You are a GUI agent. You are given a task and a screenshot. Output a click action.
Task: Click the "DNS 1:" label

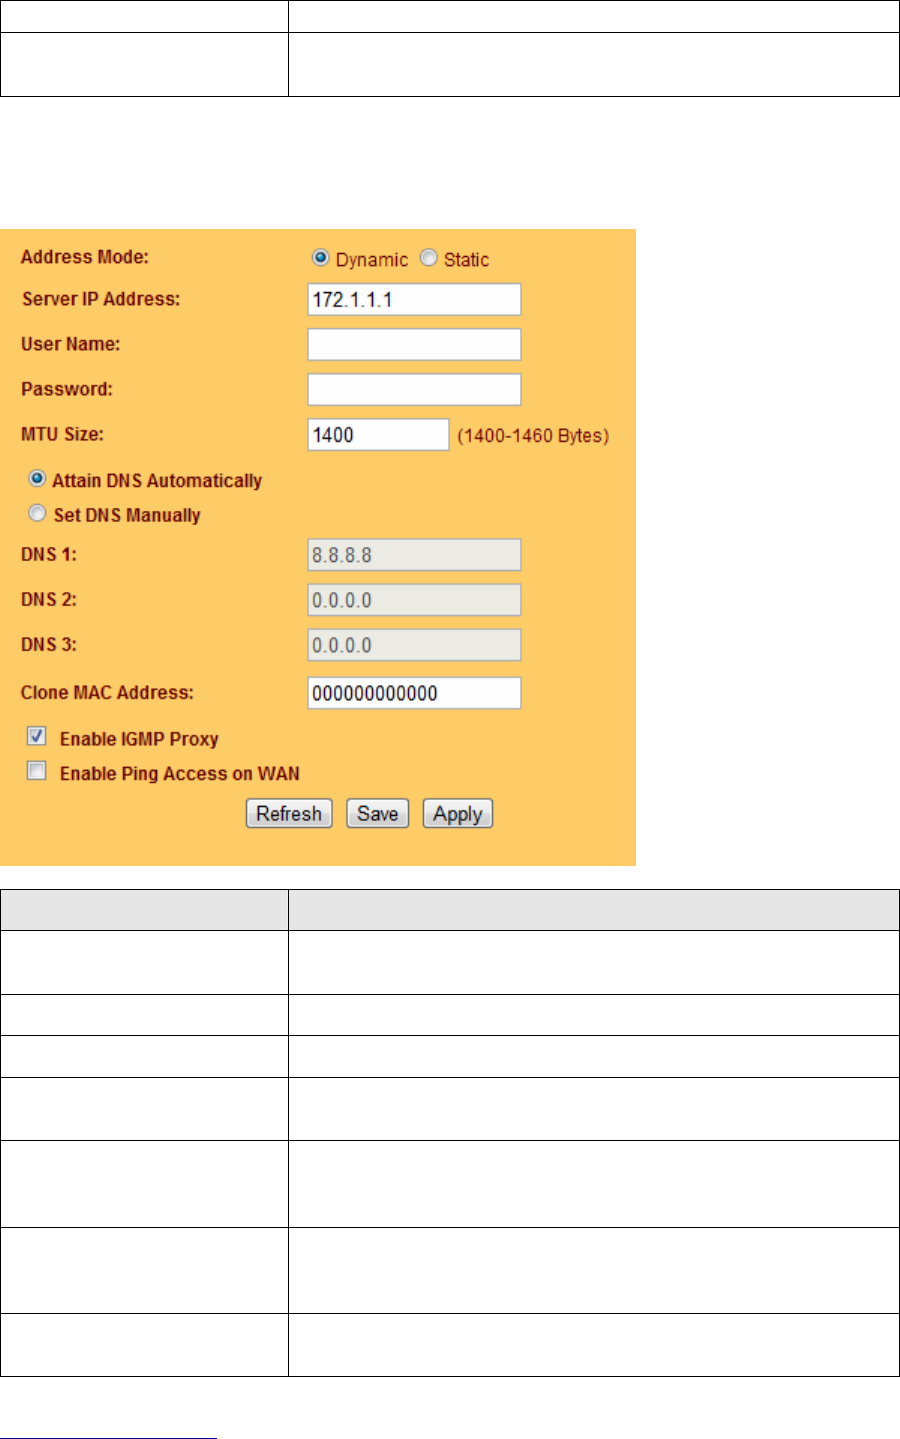tap(49, 554)
